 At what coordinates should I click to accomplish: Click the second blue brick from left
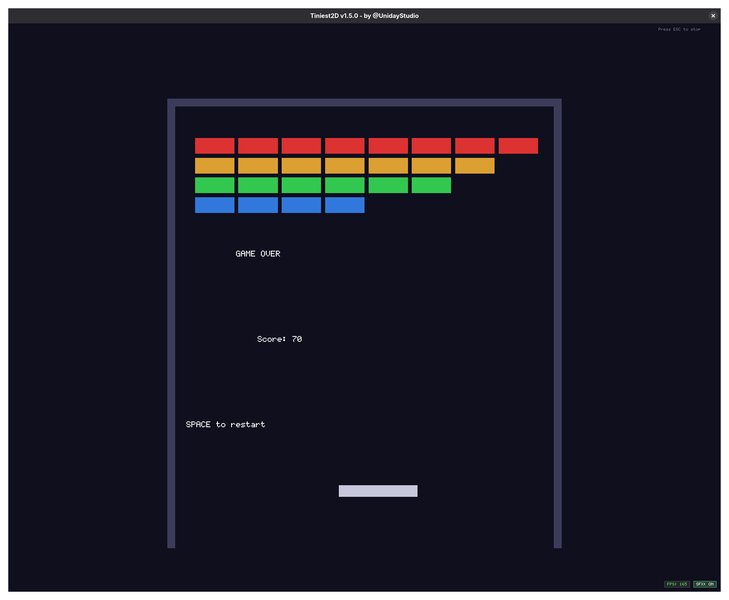click(258, 205)
